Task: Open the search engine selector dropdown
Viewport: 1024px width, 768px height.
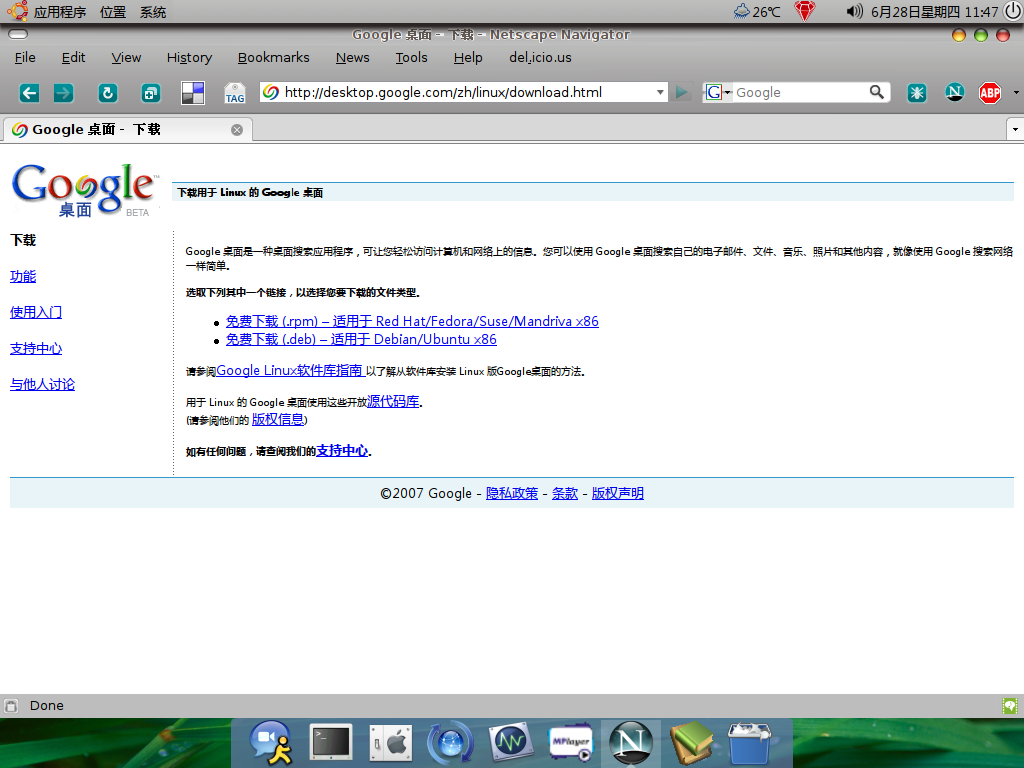Action: point(718,92)
